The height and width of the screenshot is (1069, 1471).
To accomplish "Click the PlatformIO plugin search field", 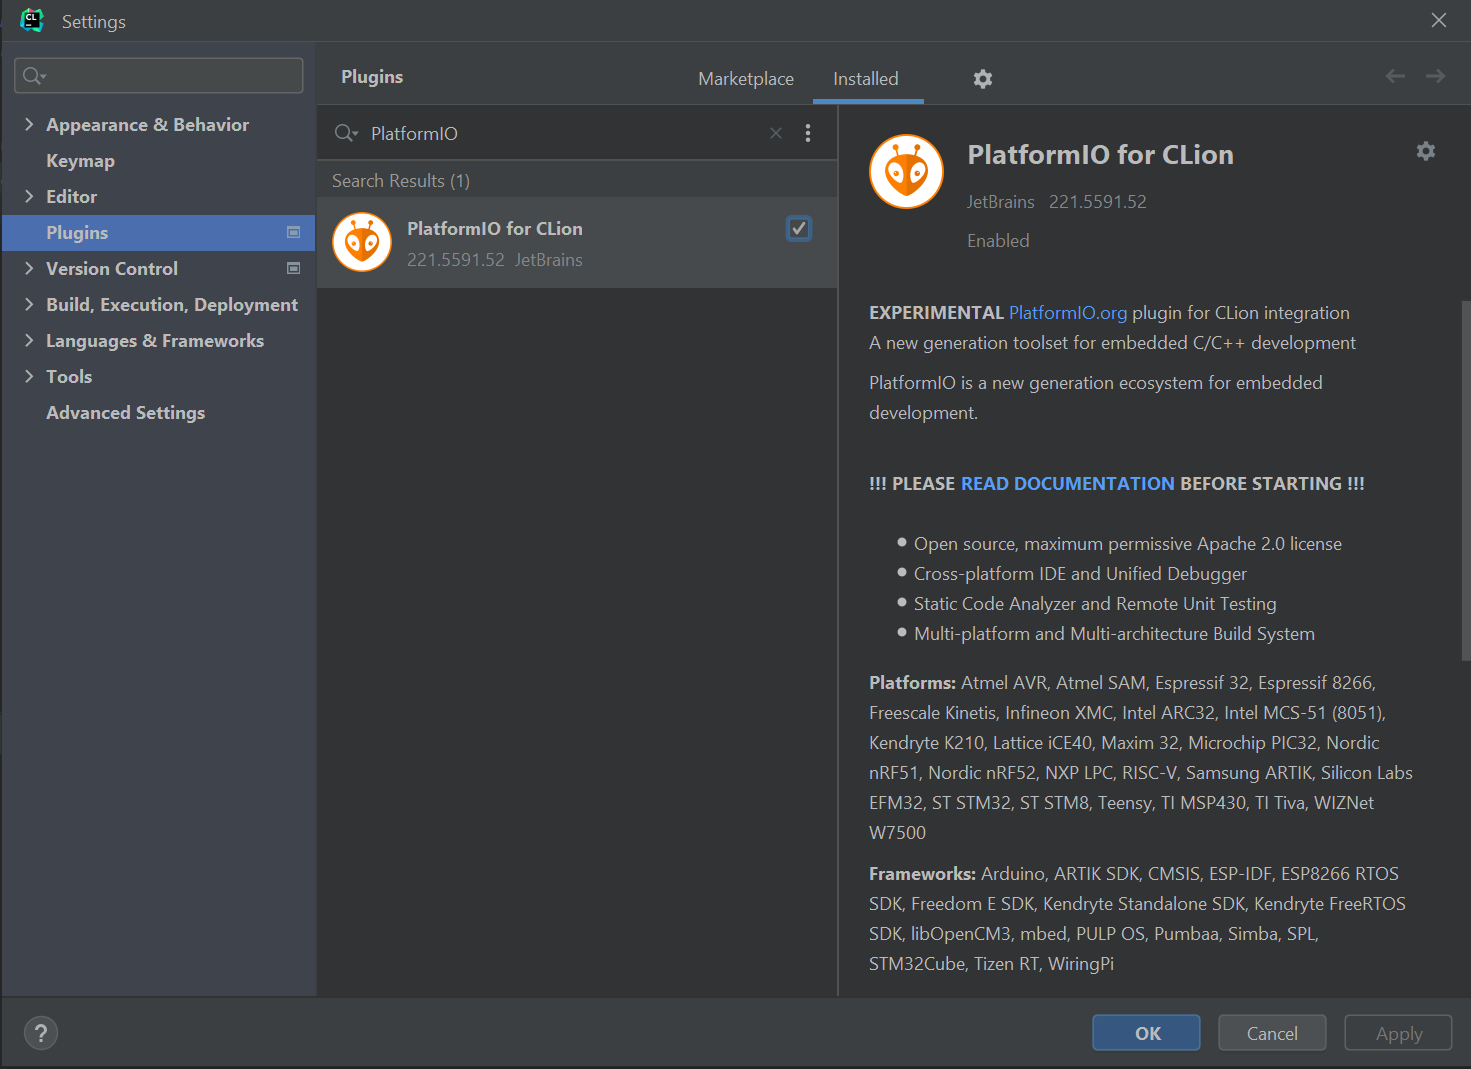I will (565, 133).
